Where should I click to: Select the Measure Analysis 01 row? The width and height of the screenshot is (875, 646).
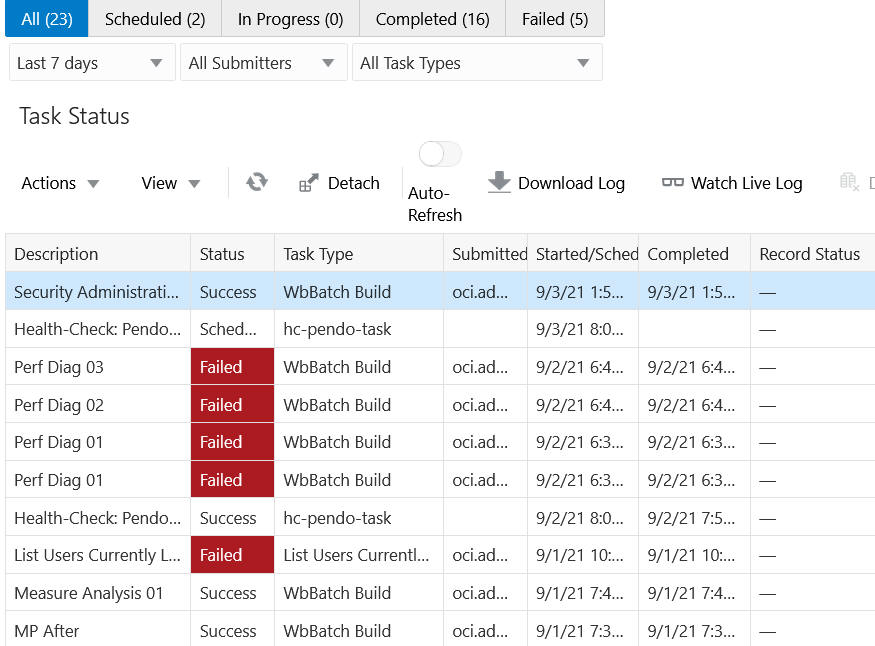[440, 592]
